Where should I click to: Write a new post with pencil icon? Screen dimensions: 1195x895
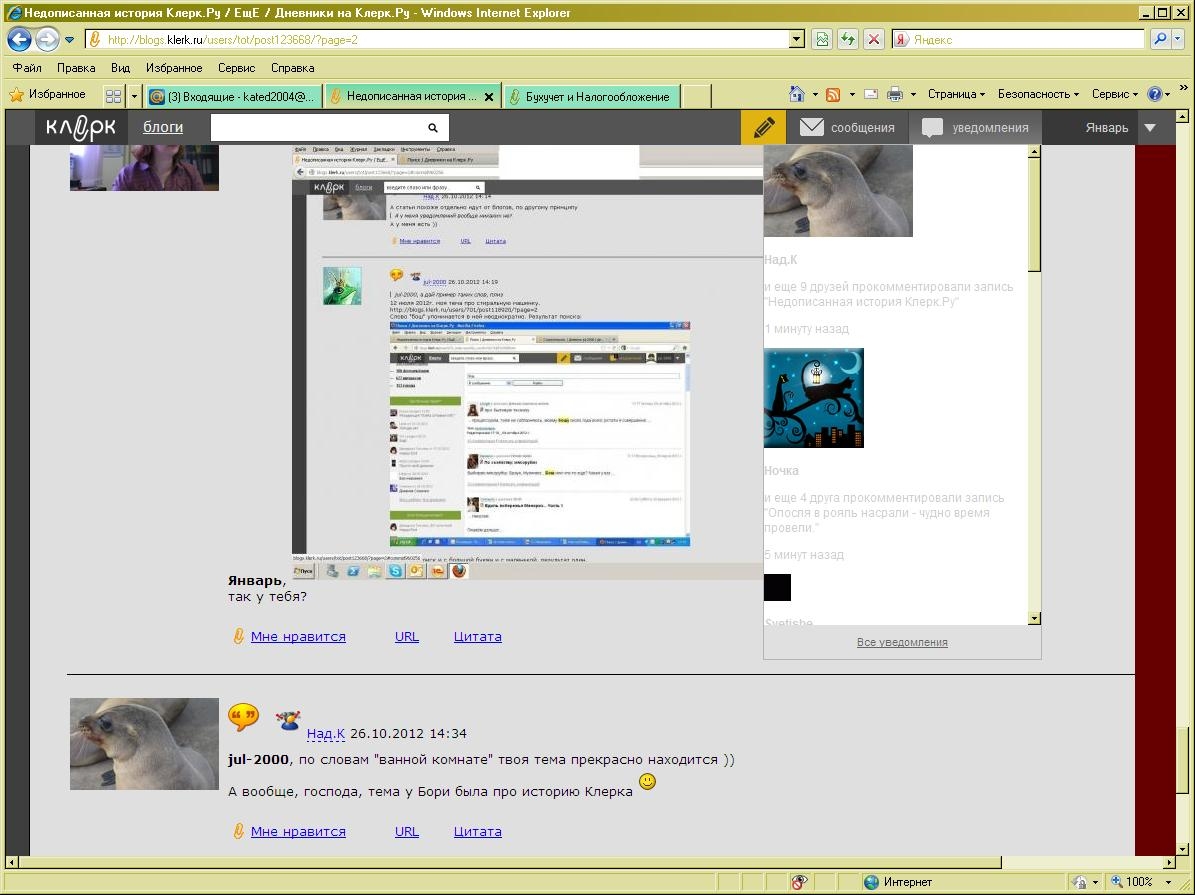tap(764, 127)
